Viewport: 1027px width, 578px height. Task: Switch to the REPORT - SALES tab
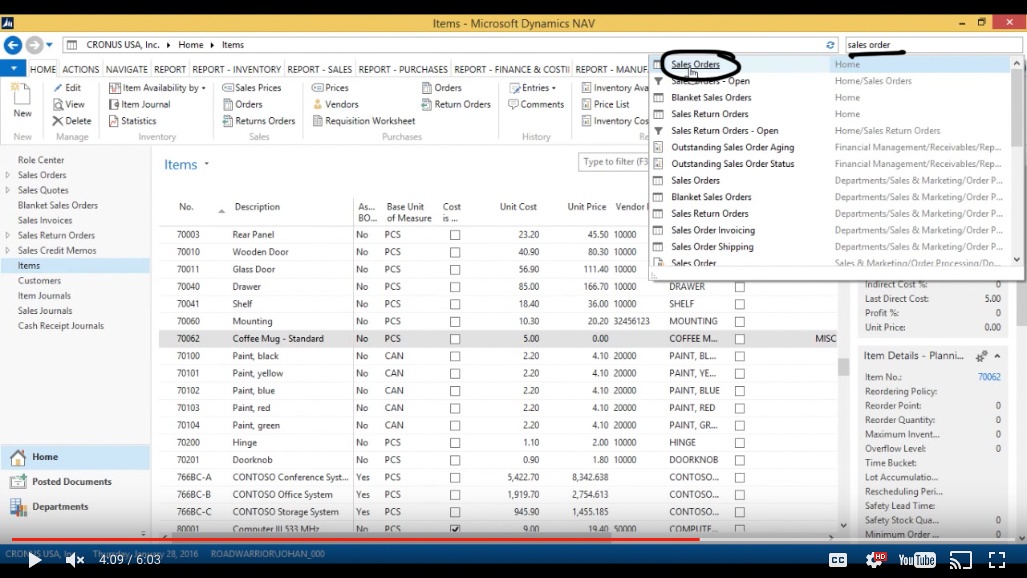tap(320, 69)
